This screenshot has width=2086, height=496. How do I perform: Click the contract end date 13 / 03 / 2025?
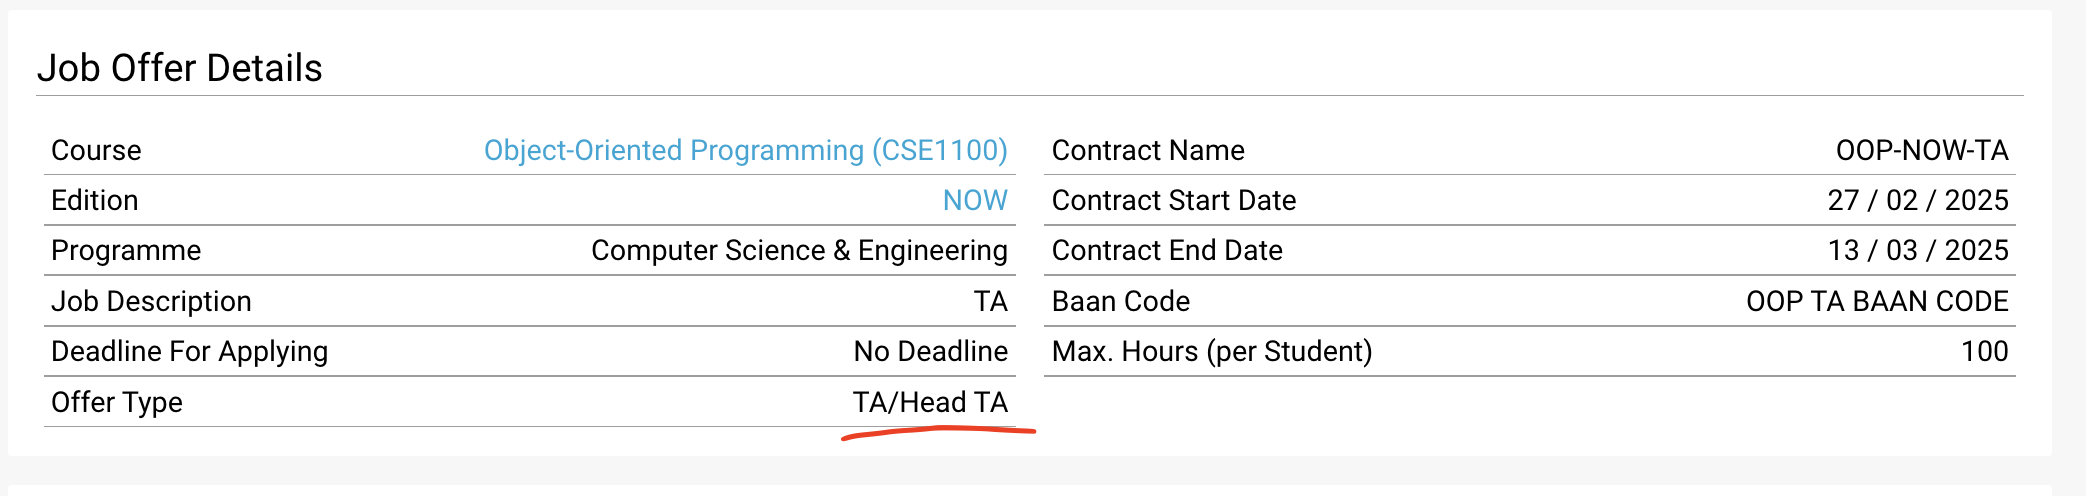[1918, 250]
